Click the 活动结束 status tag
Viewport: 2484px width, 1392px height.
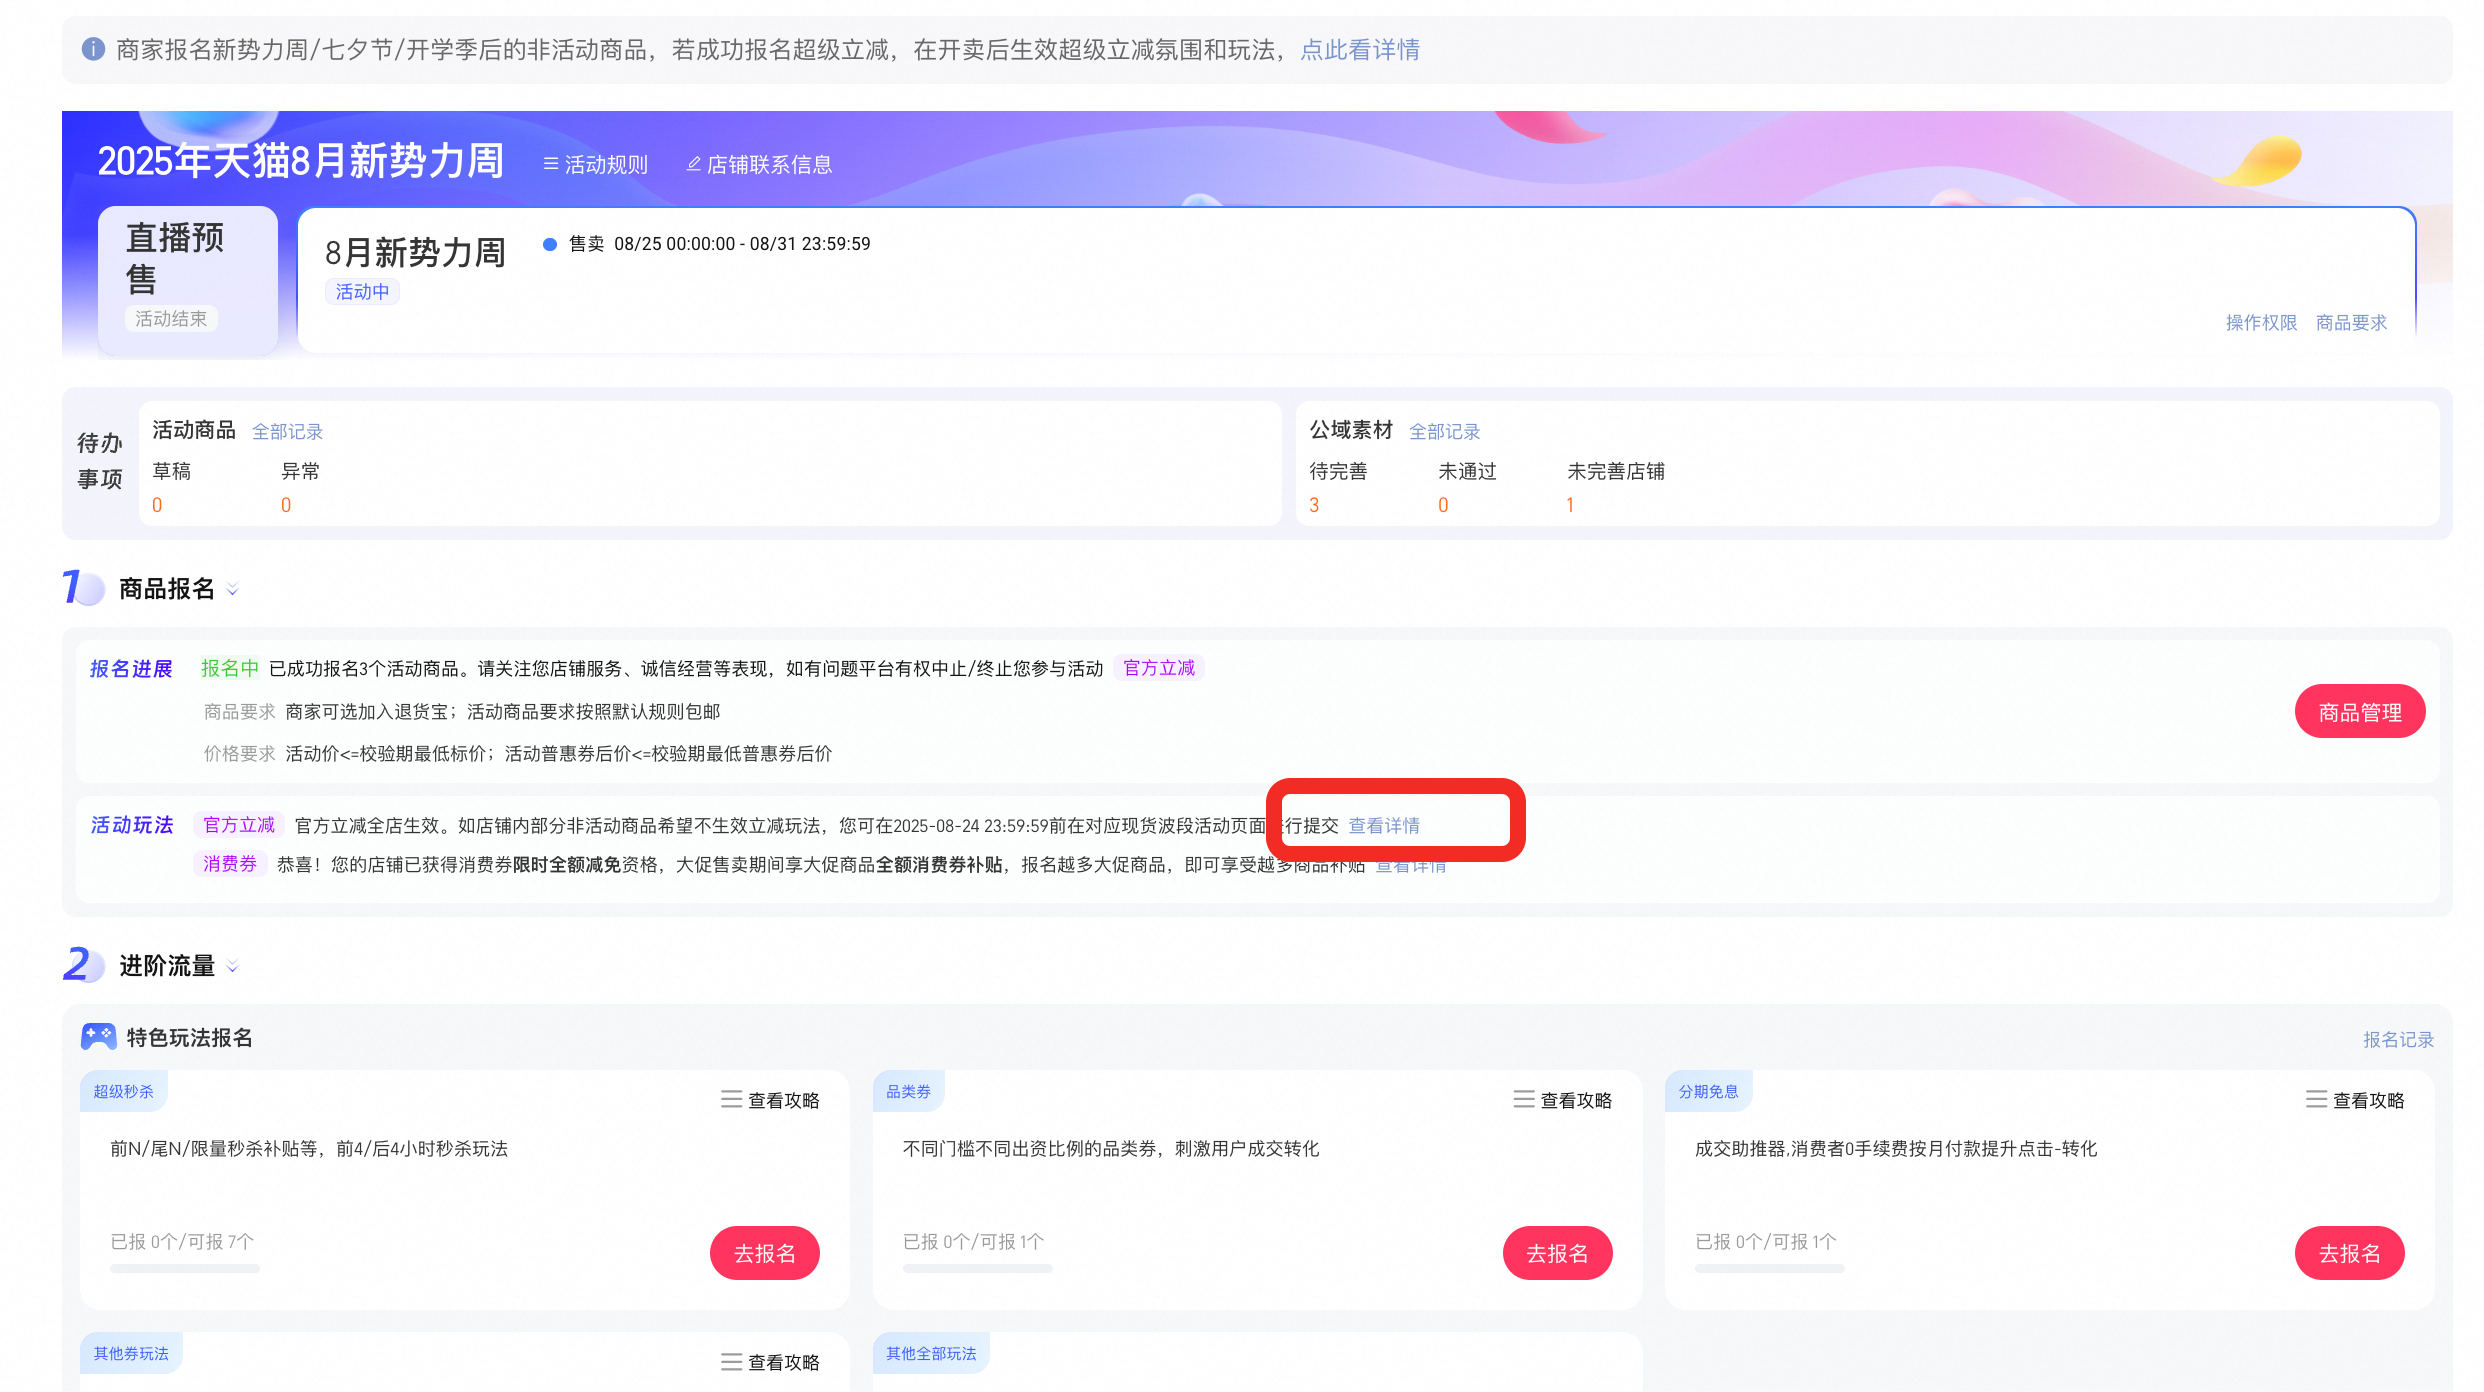coord(171,319)
